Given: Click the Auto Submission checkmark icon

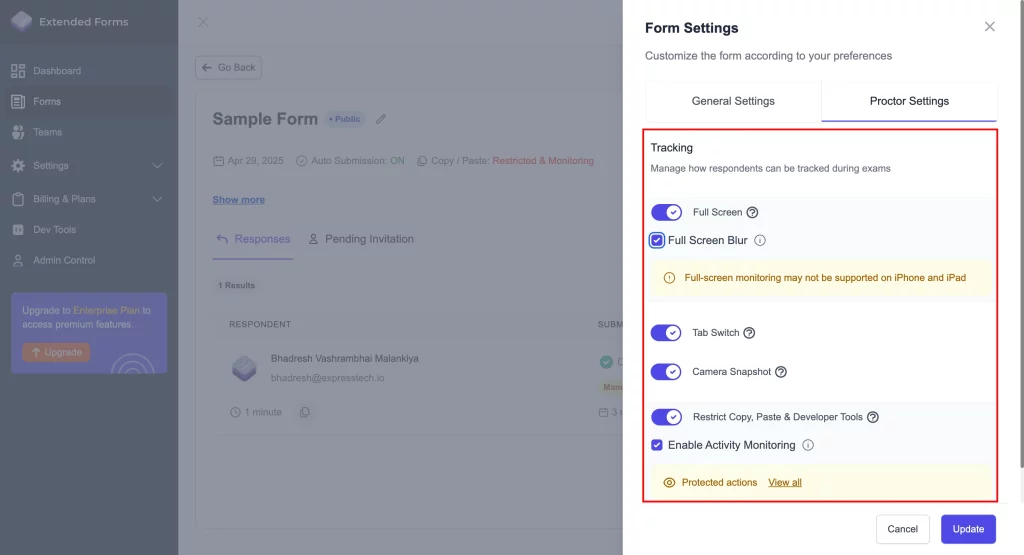Looking at the screenshot, I should pos(301,161).
